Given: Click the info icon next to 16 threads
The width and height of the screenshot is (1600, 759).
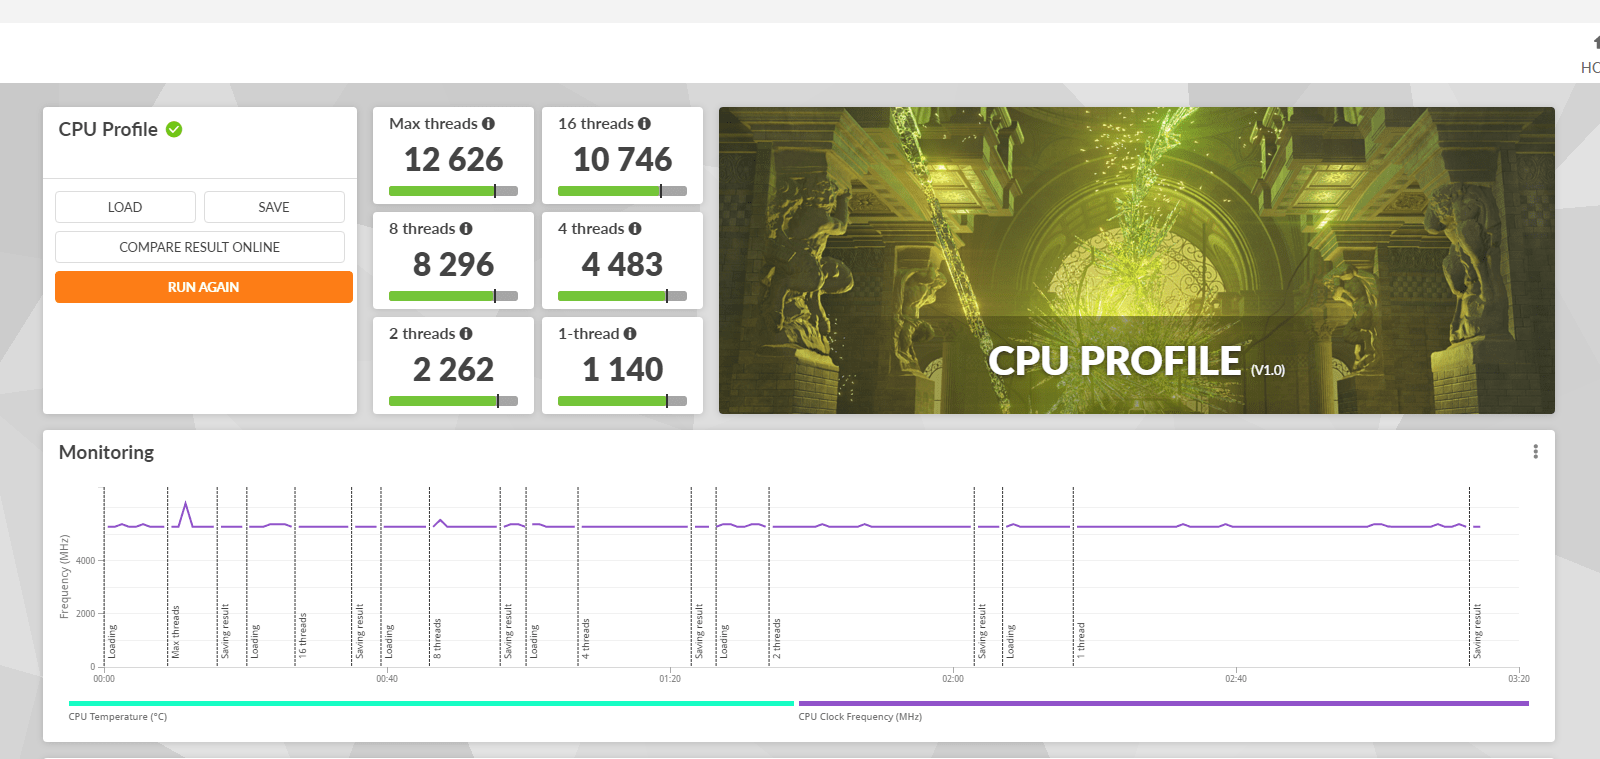Looking at the screenshot, I should (x=644, y=124).
